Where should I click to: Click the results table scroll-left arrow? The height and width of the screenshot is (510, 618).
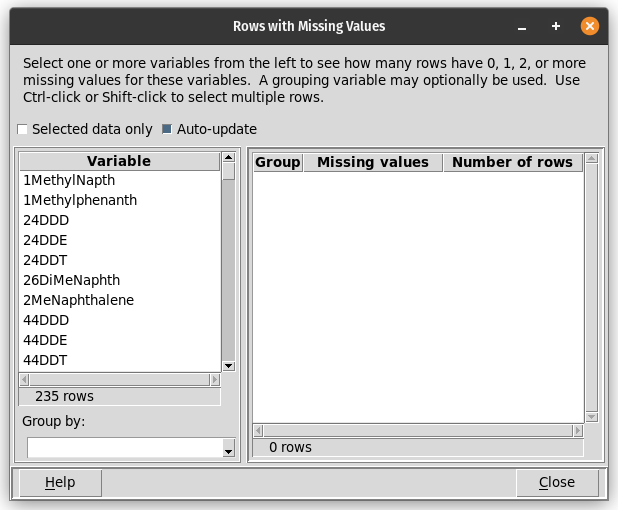259,430
